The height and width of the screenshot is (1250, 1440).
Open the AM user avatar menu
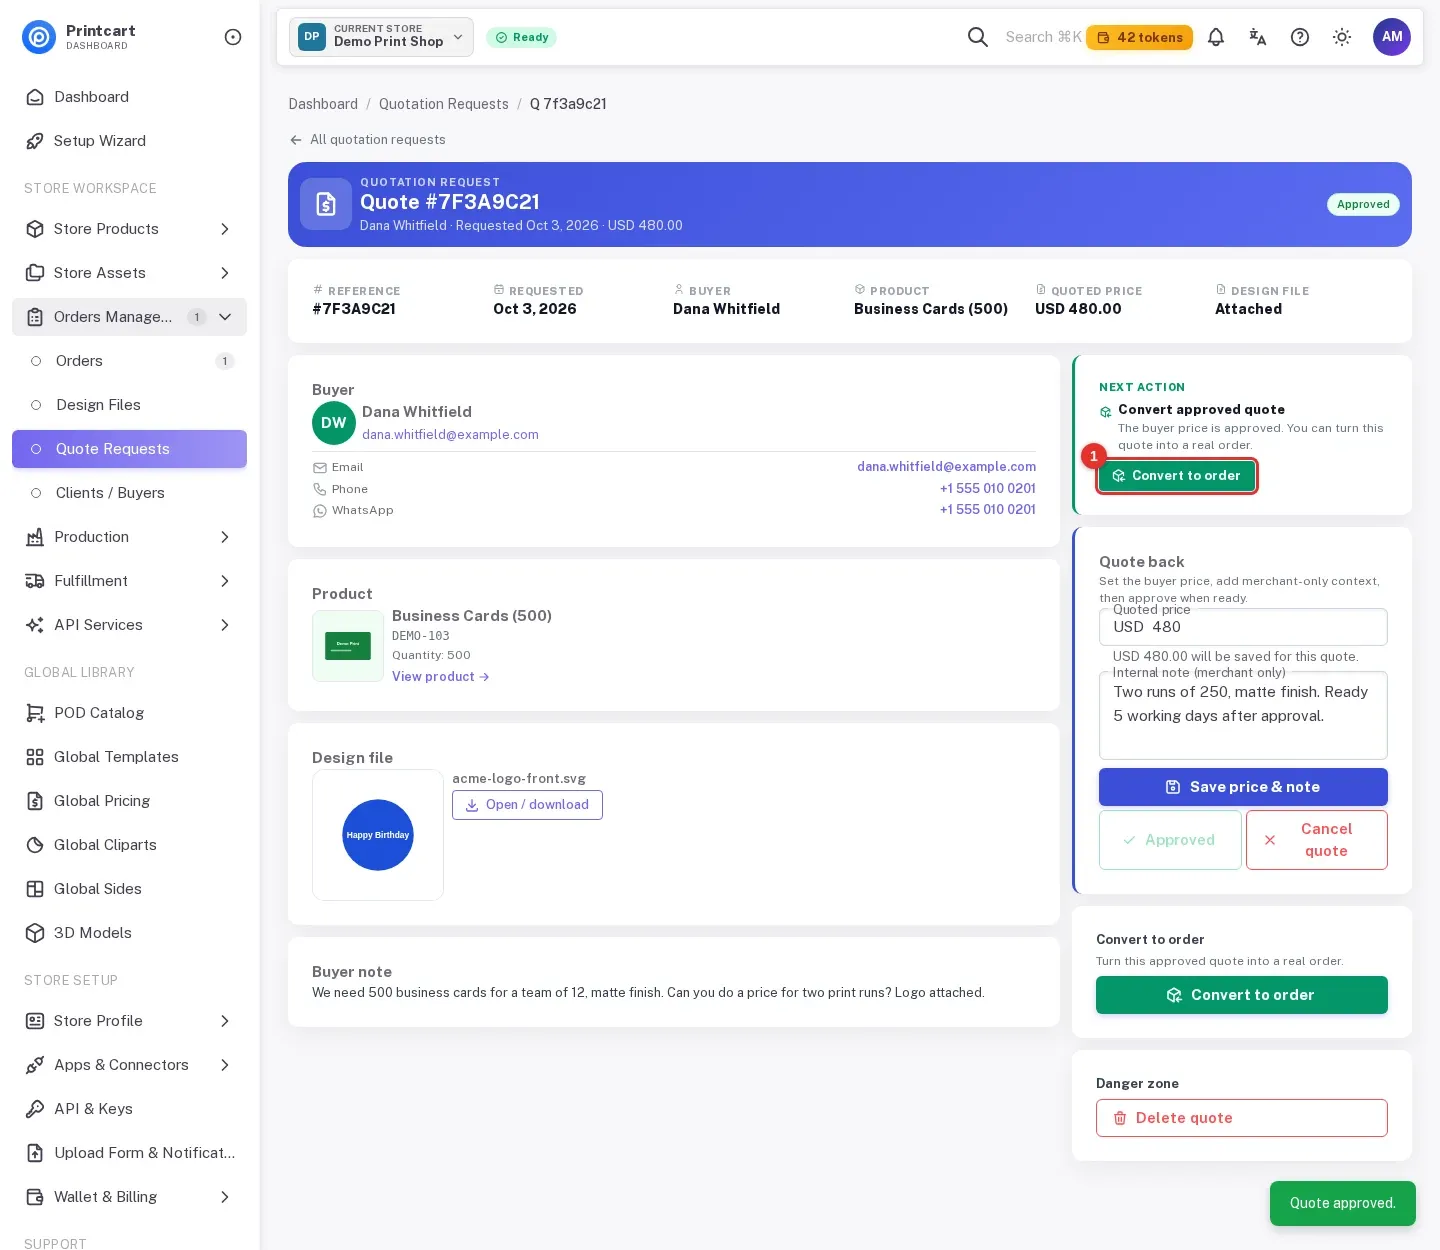(1392, 37)
